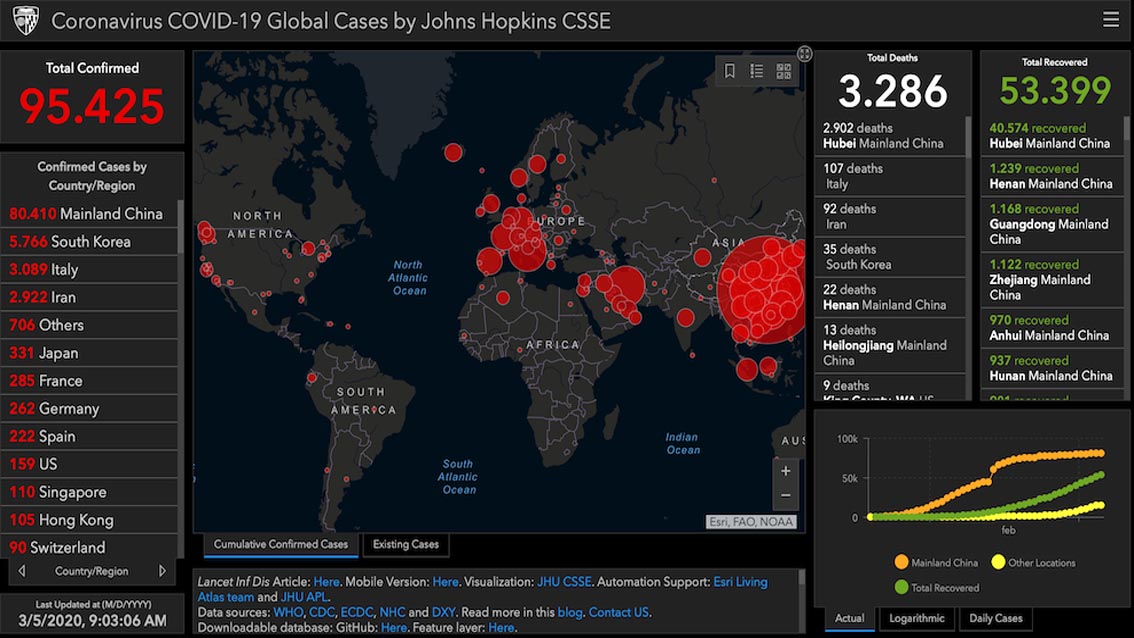The height and width of the screenshot is (638, 1134).
Task: Select South Korea in country list
Action: 89,242
